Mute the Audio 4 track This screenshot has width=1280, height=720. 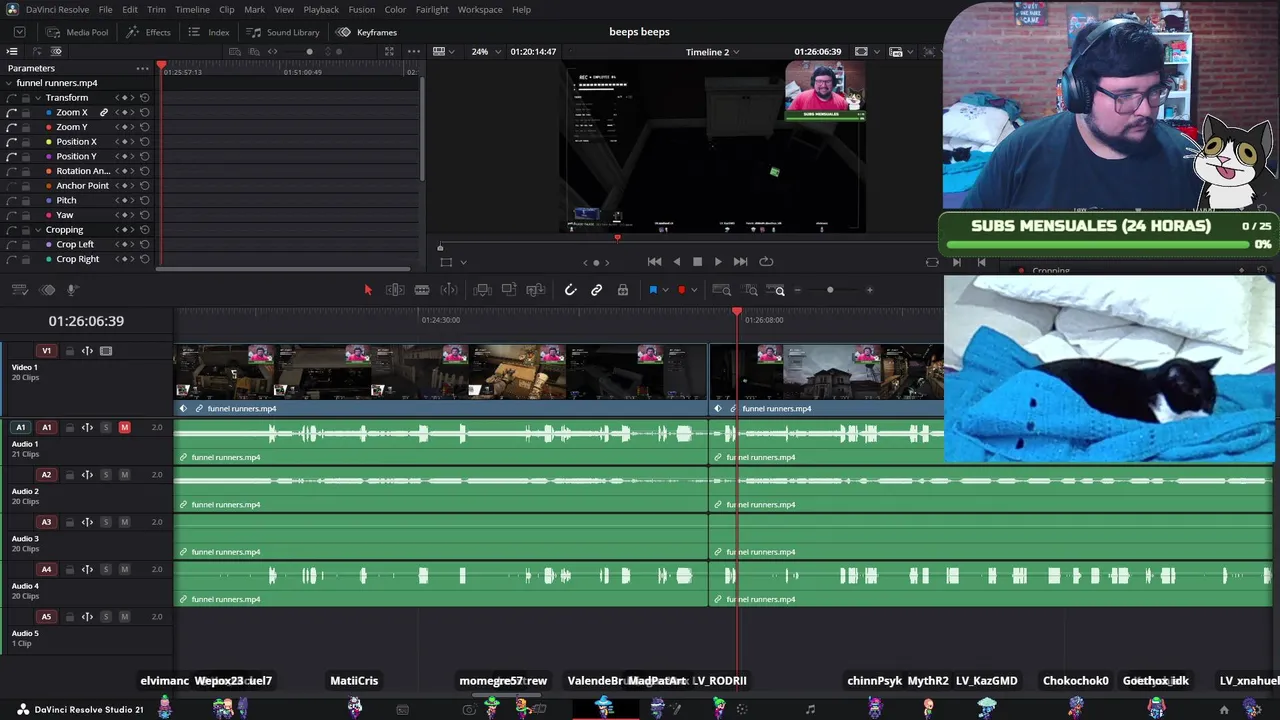click(124, 570)
